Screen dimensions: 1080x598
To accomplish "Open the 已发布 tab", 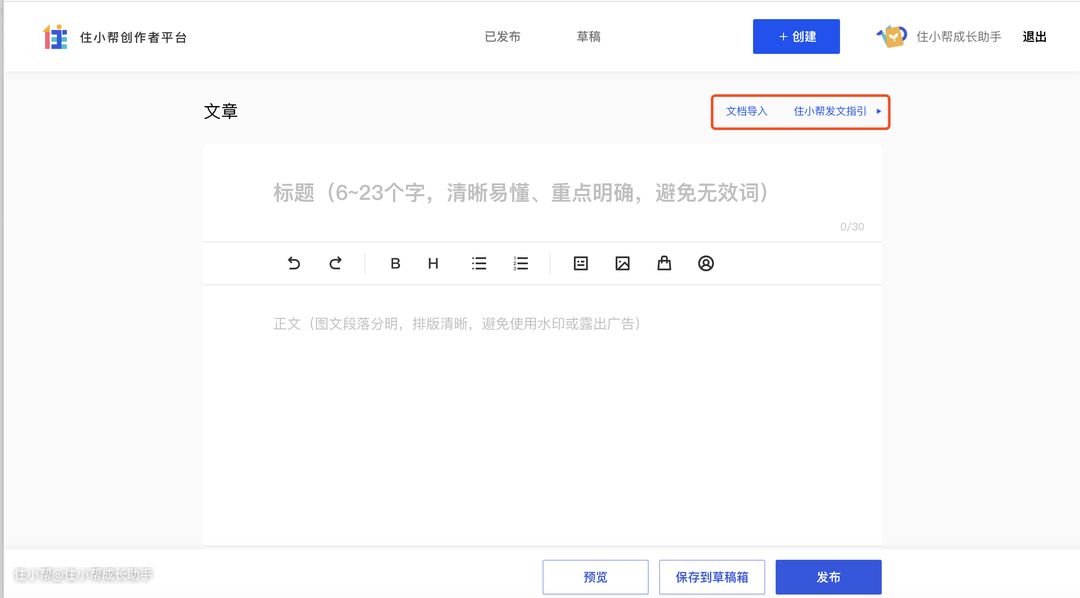I will tap(502, 37).
